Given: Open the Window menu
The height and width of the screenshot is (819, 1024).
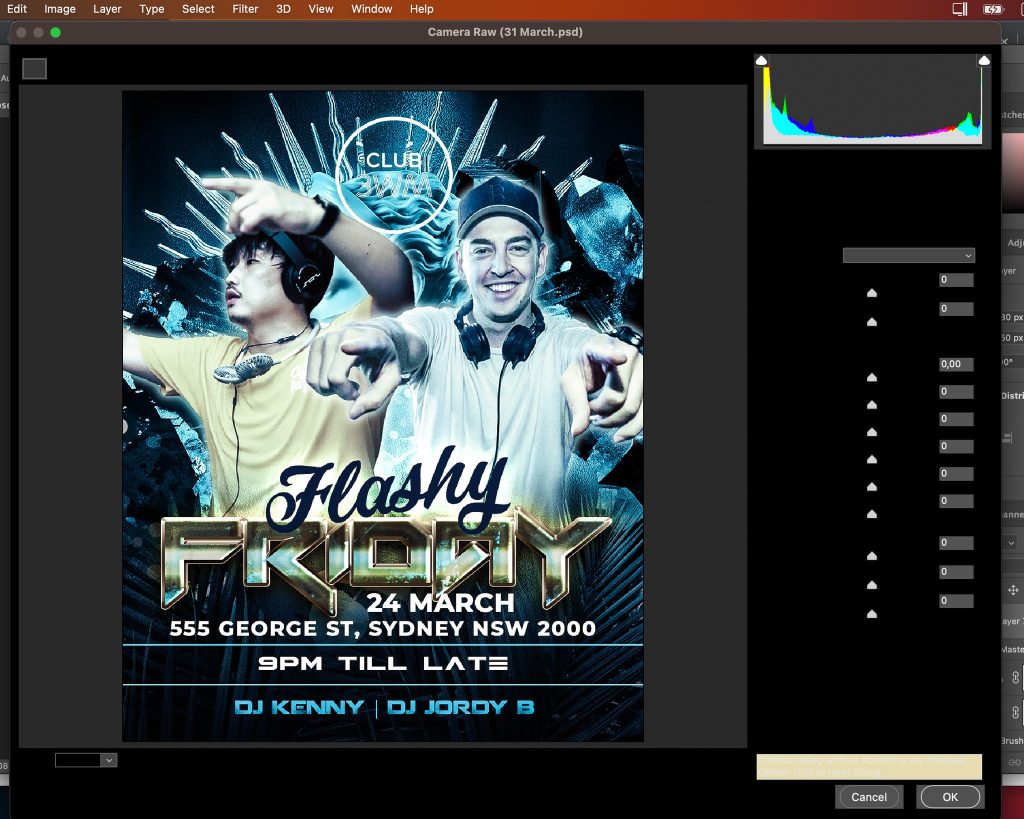Looking at the screenshot, I should [372, 9].
